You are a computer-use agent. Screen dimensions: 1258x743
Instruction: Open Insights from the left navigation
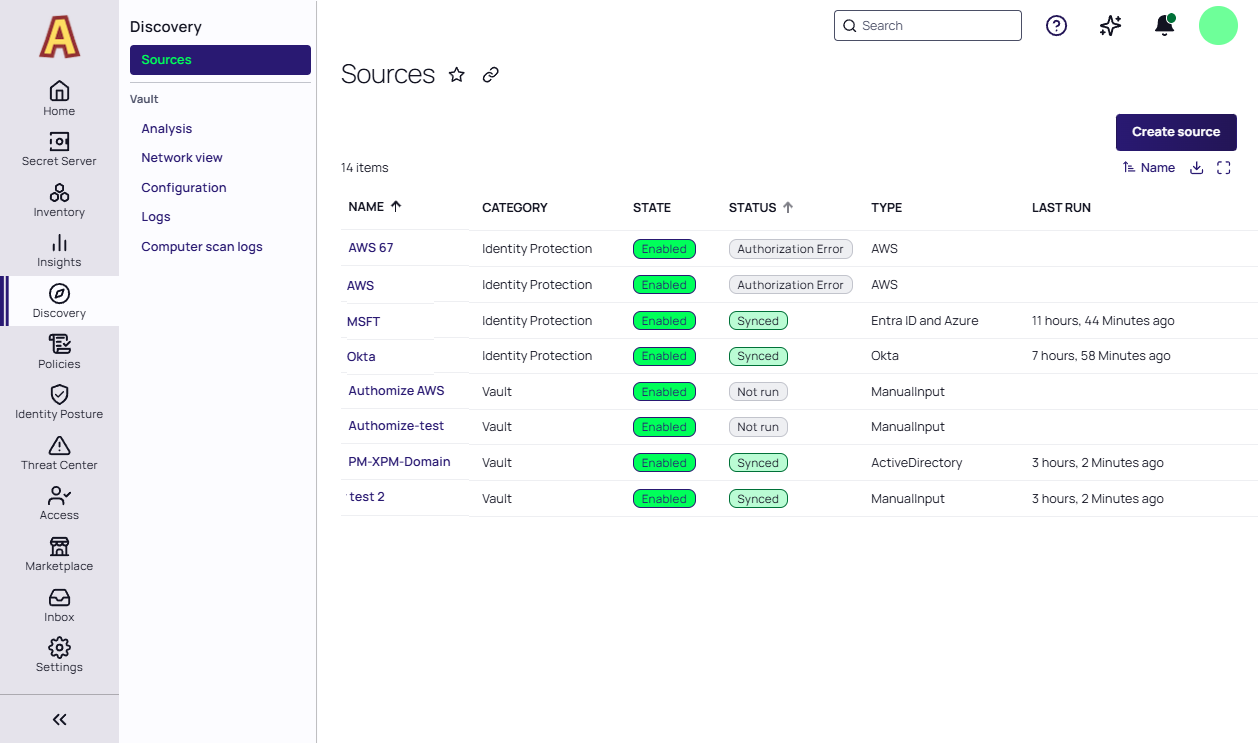59,250
